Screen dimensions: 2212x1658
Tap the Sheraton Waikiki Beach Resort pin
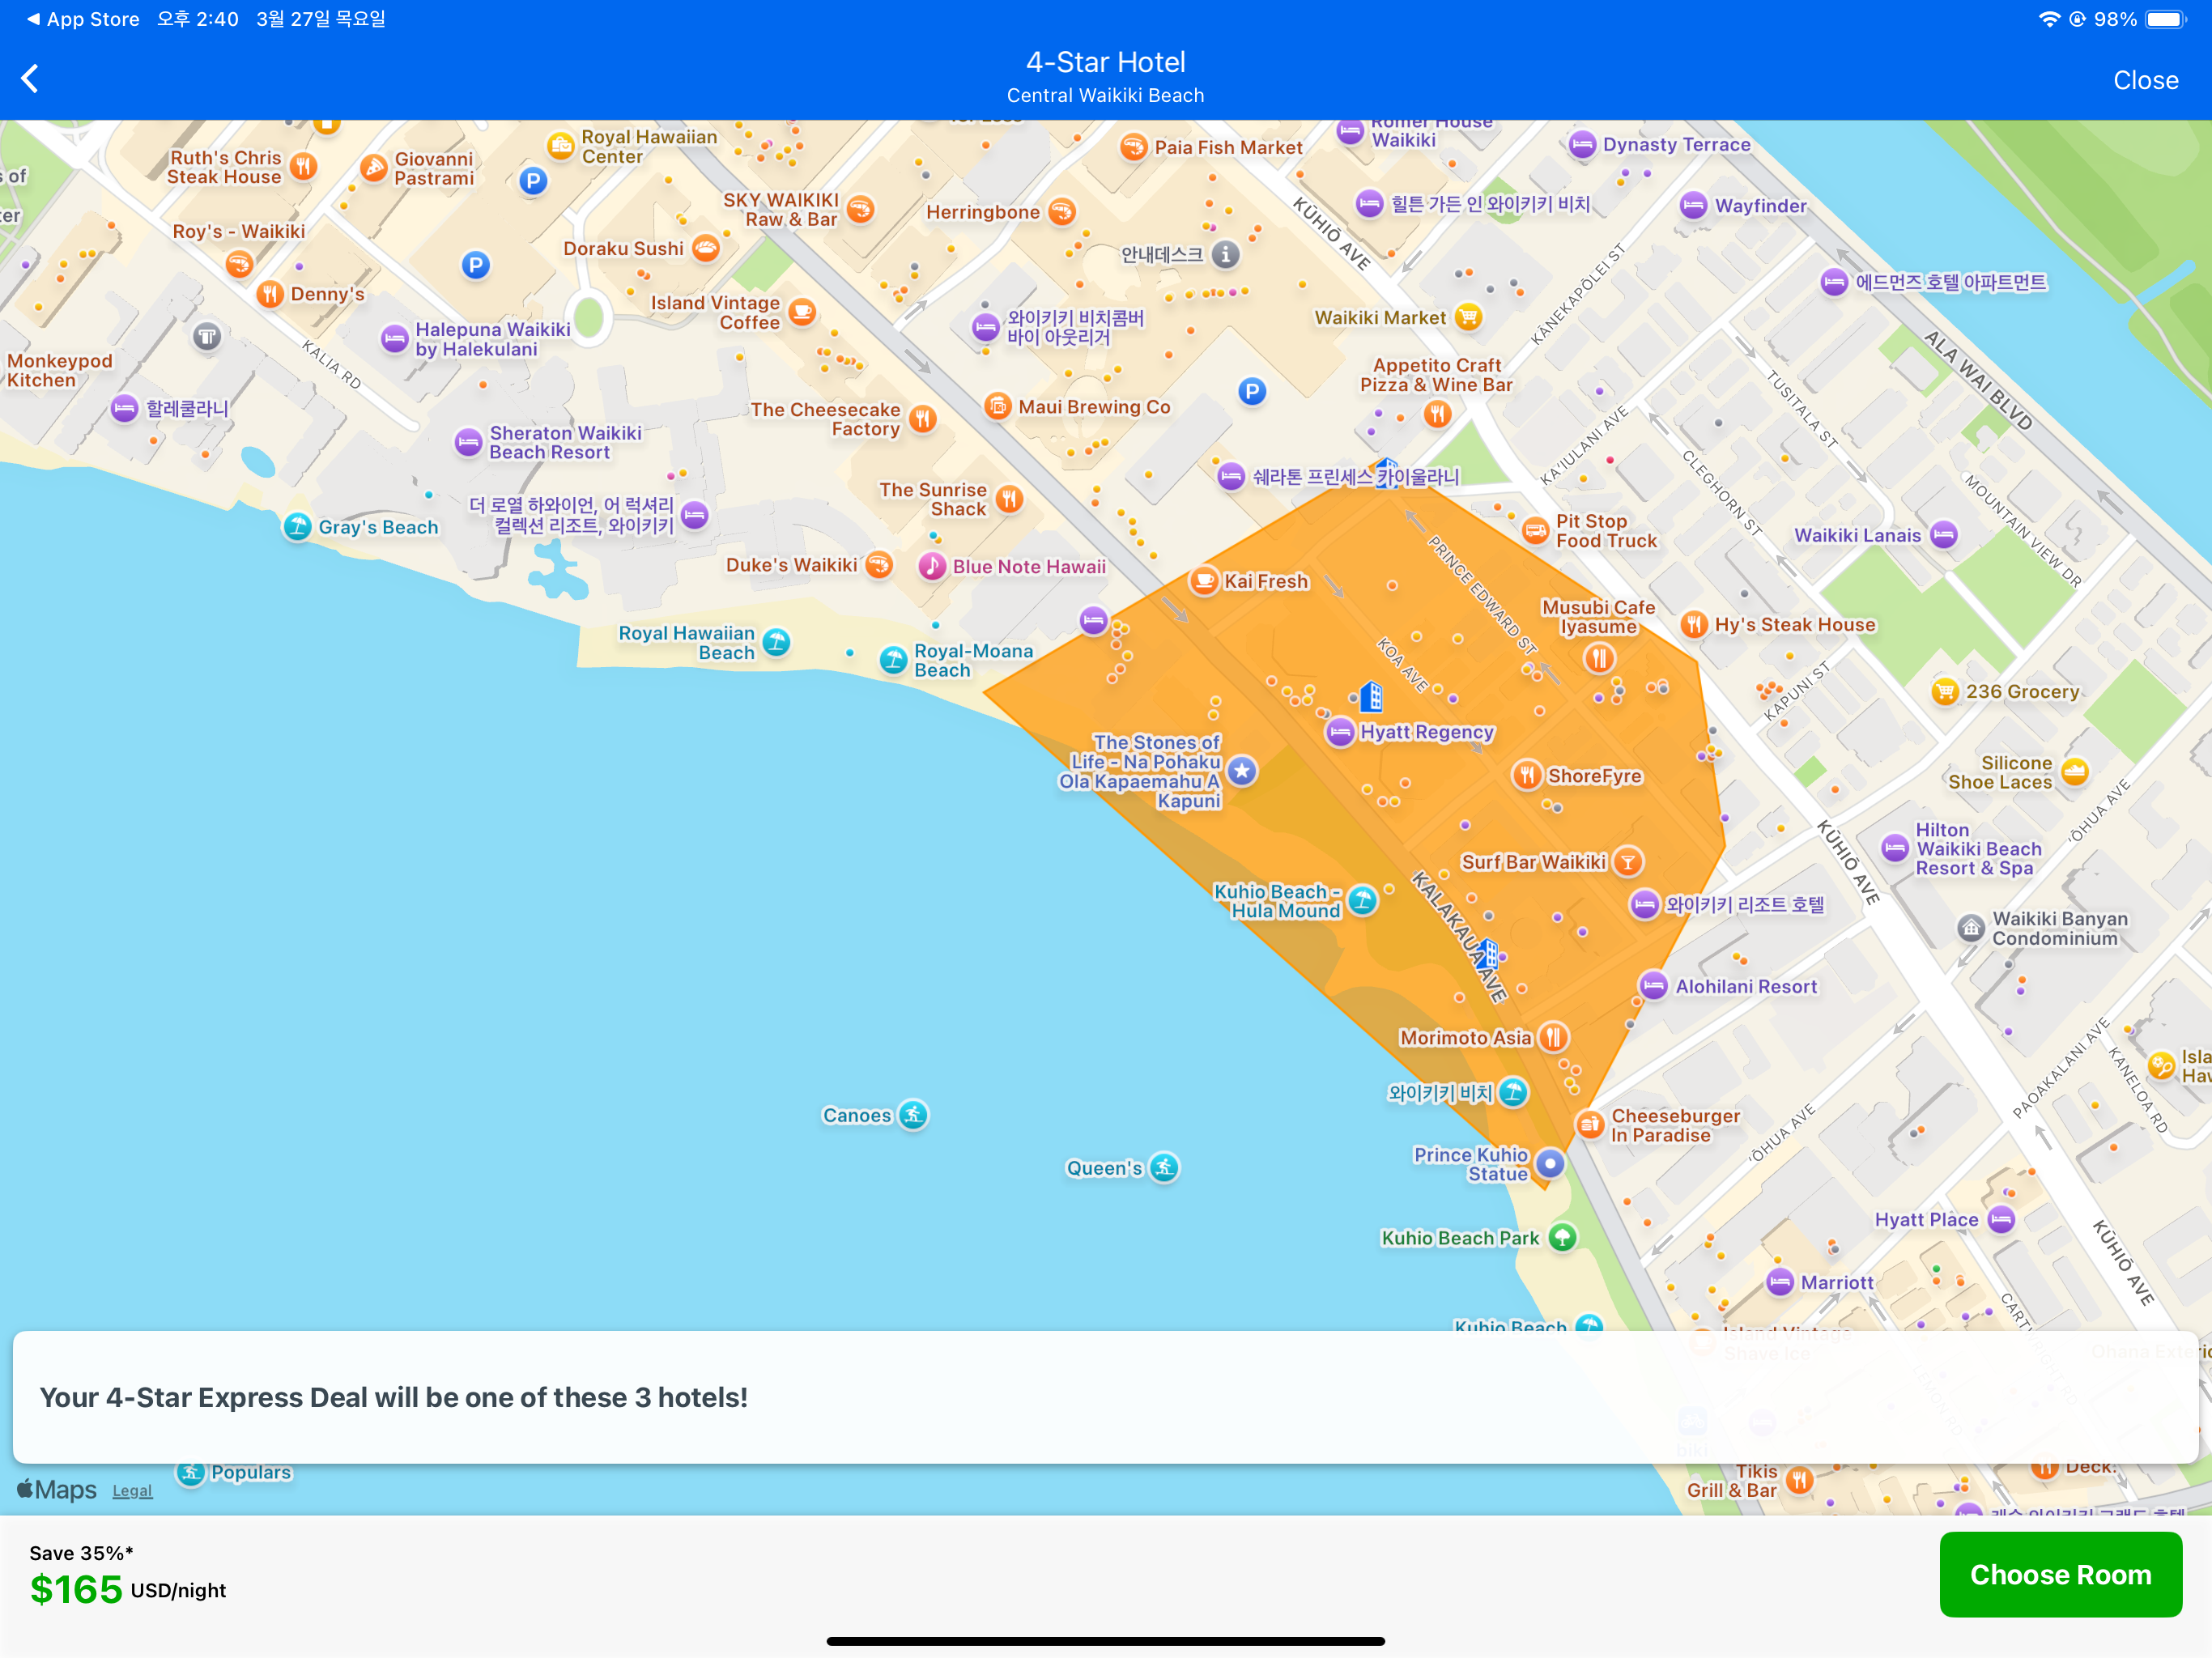pos(468,442)
